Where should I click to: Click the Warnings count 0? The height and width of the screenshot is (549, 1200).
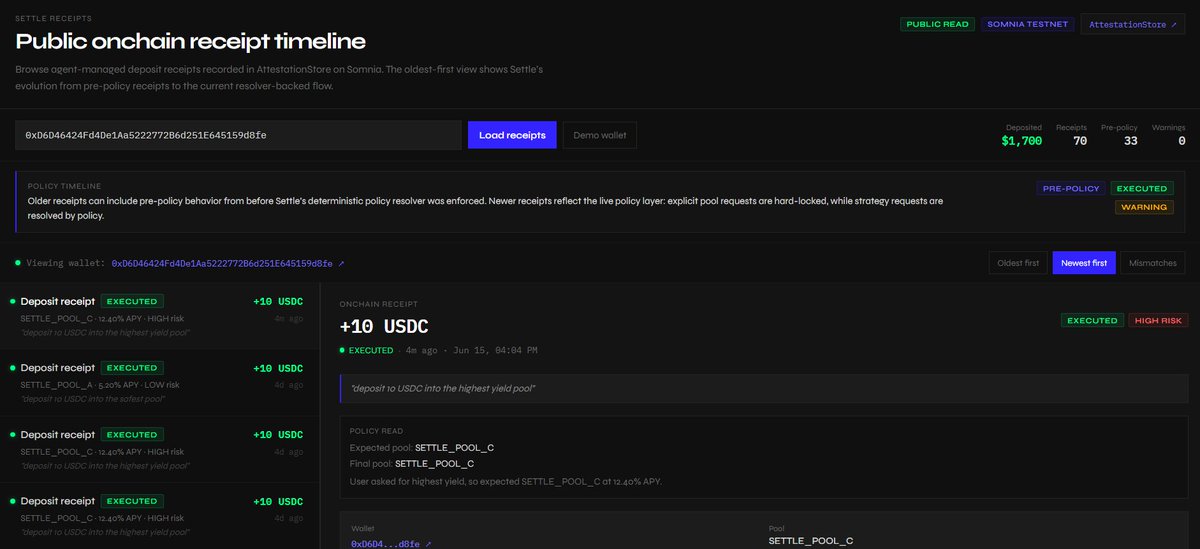(1168, 135)
